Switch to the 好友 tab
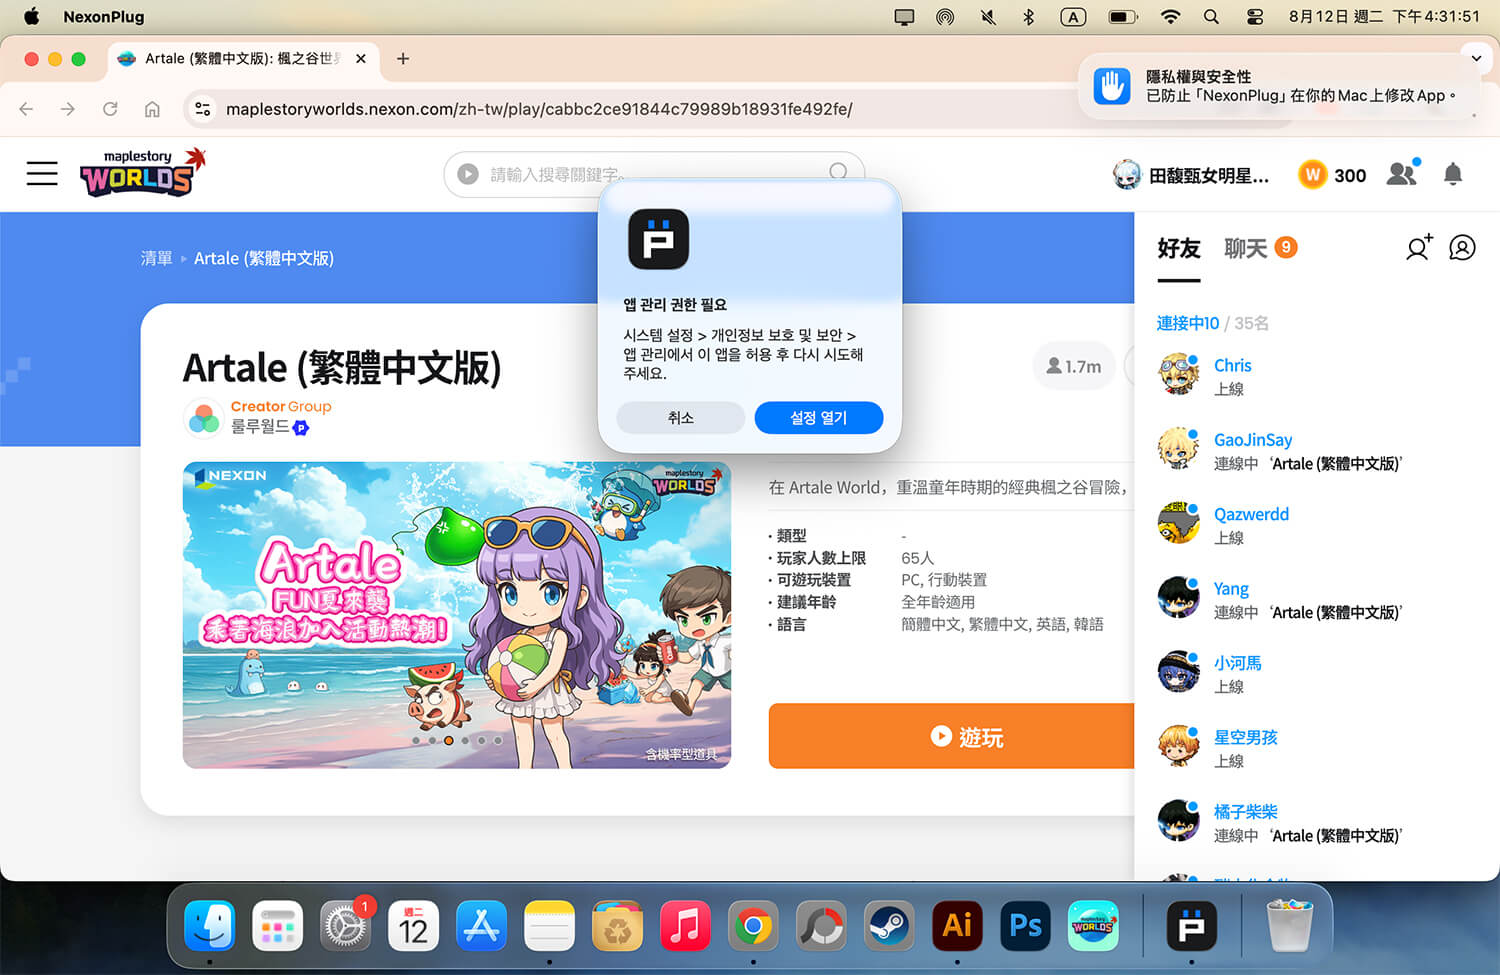Viewport: 1500px width, 975px height. (x=1178, y=248)
